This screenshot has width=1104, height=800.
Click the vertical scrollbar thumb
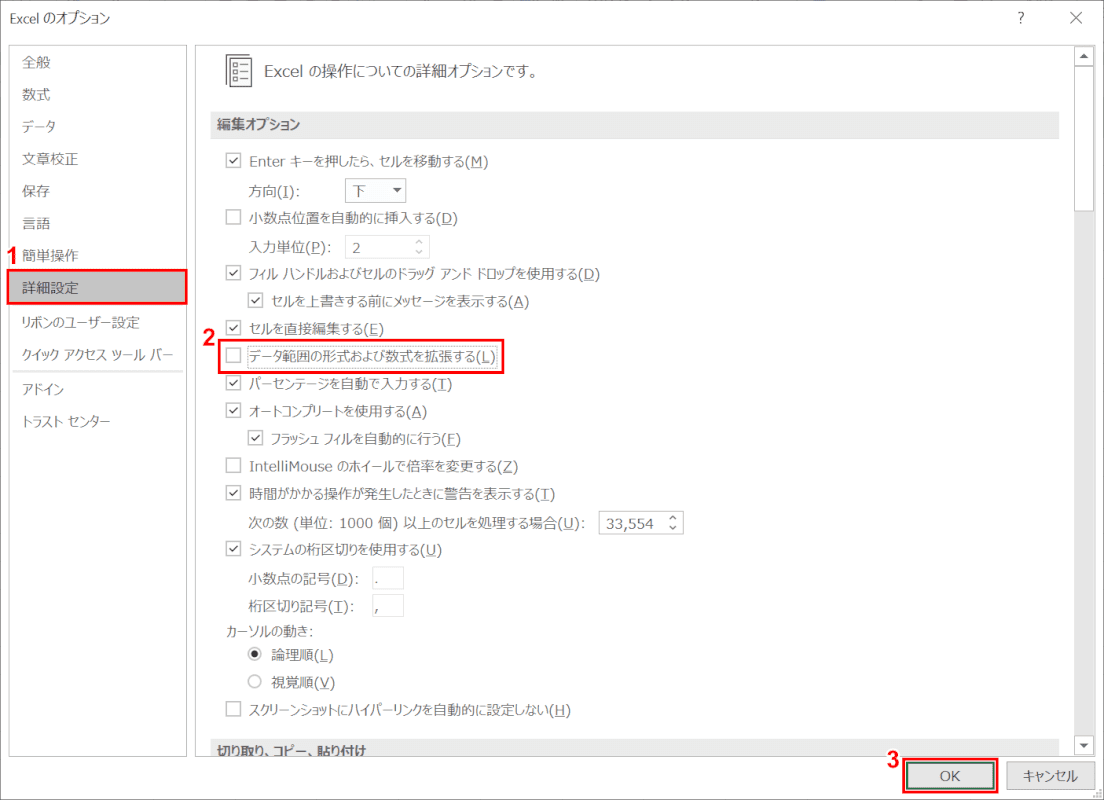pyautogui.click(x=1084, y=139)
